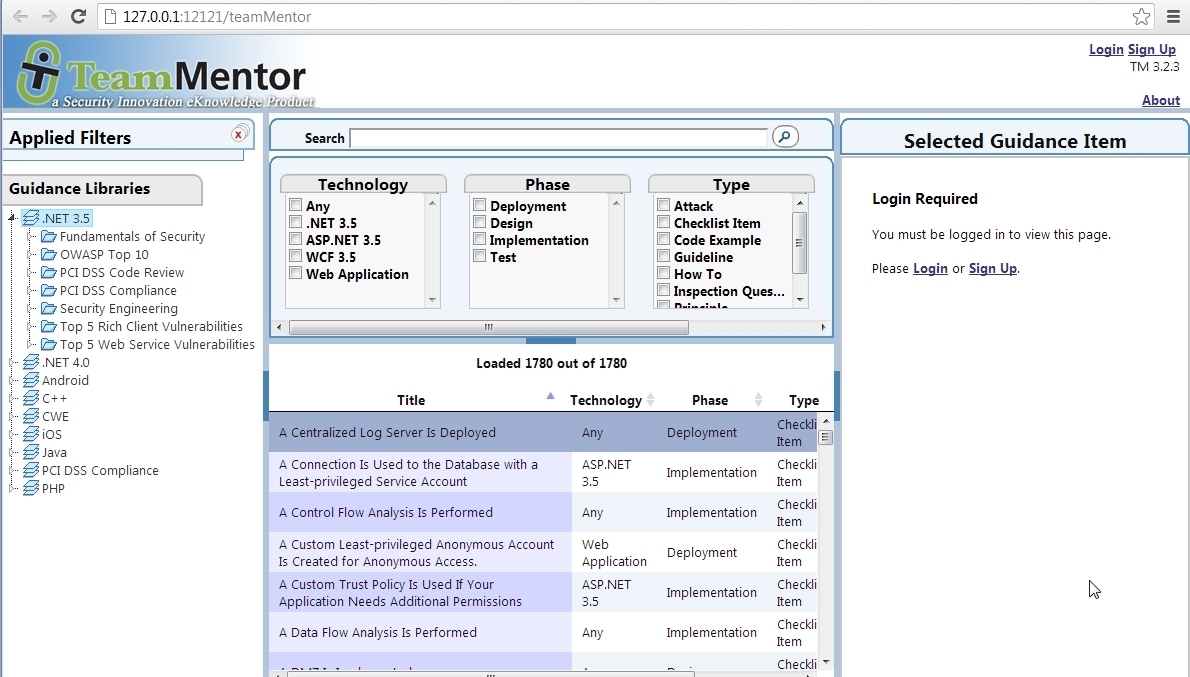Enable the ASP.NET 3.5 technology checkbox
This screenshot has height=677, width=1190.
pos(296,240)
